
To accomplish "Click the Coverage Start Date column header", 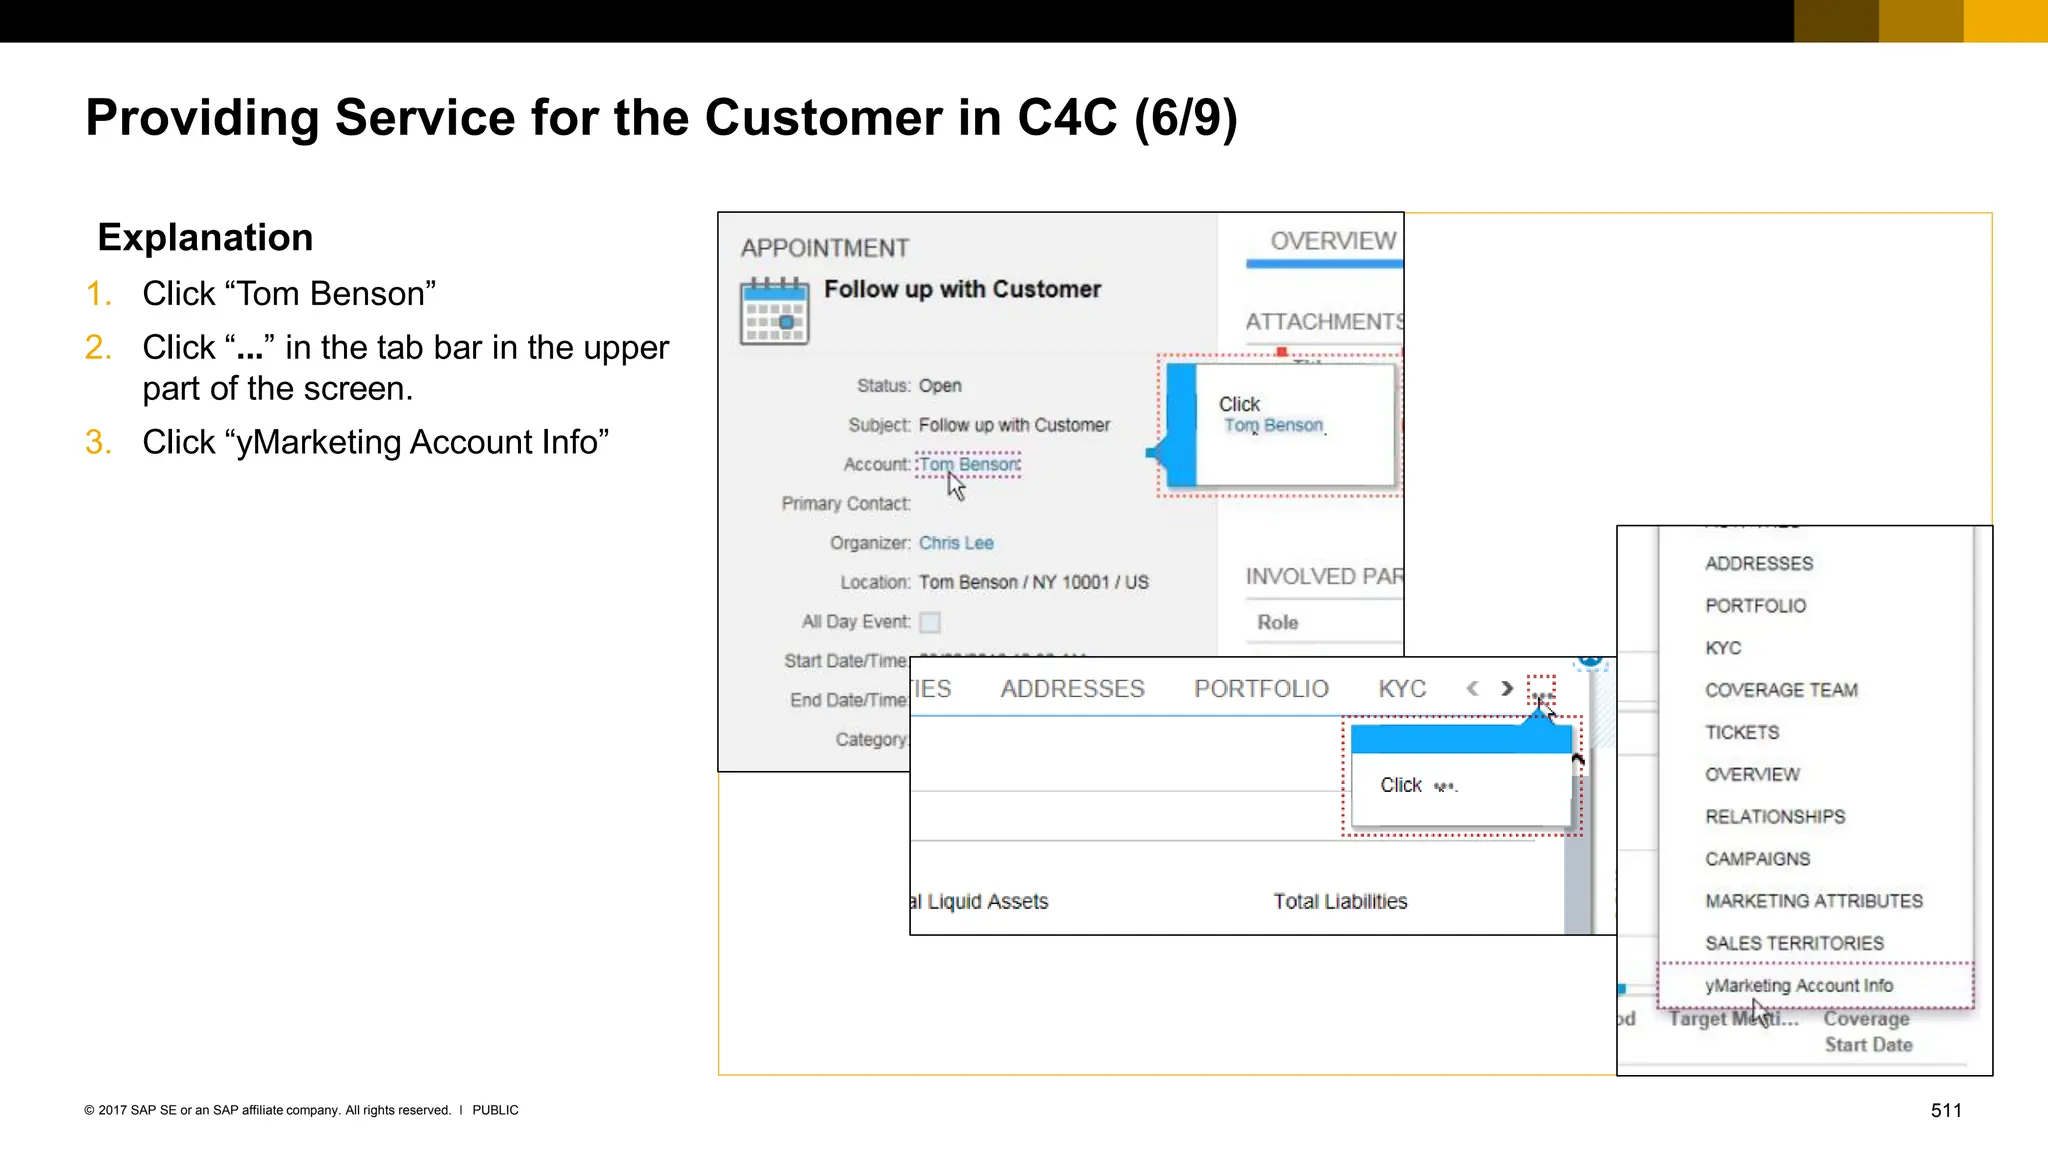I will point(1867,1031).
